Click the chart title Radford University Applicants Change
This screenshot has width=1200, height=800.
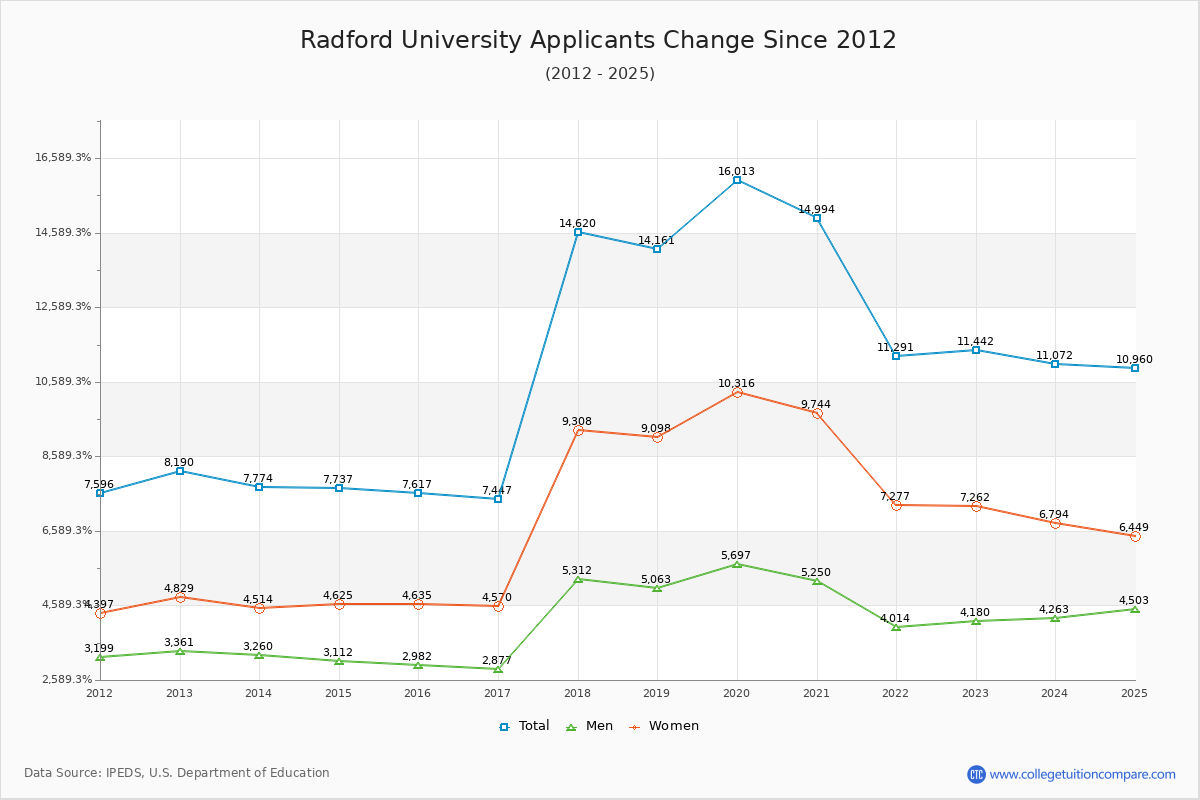[598, 40]
